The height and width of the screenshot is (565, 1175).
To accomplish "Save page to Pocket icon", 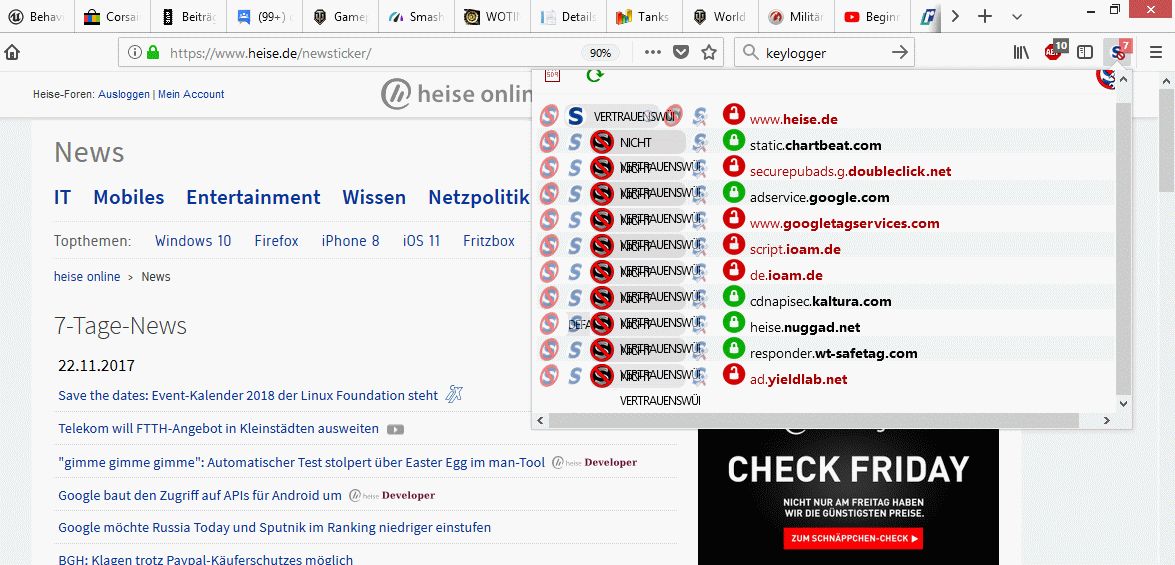I will (680, 52).
